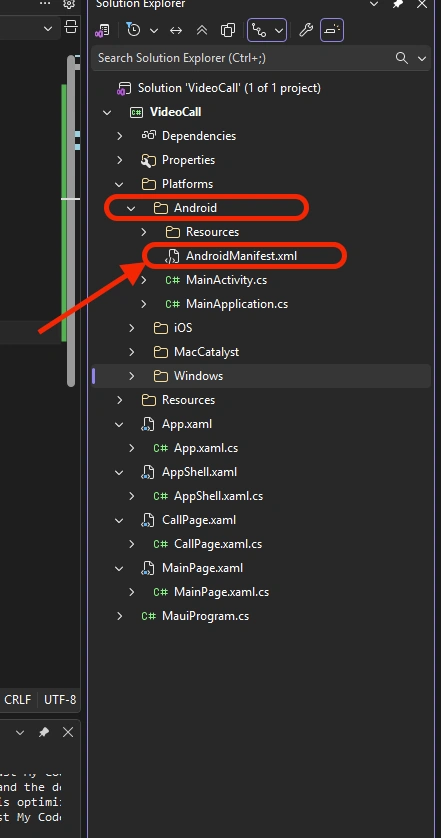Expand the Dependencies node
Image resolution: width=441 pixels, height=838 pixels.
click(x=119, y=136)
